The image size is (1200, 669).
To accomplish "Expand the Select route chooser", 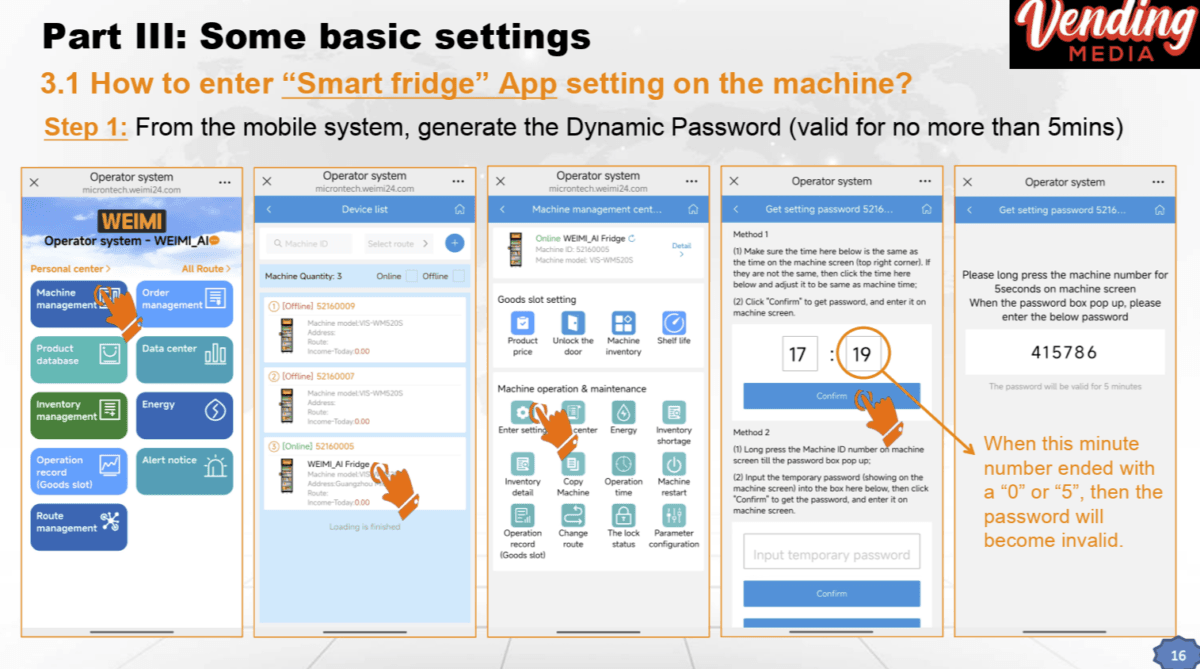I will tap(398, 244).
